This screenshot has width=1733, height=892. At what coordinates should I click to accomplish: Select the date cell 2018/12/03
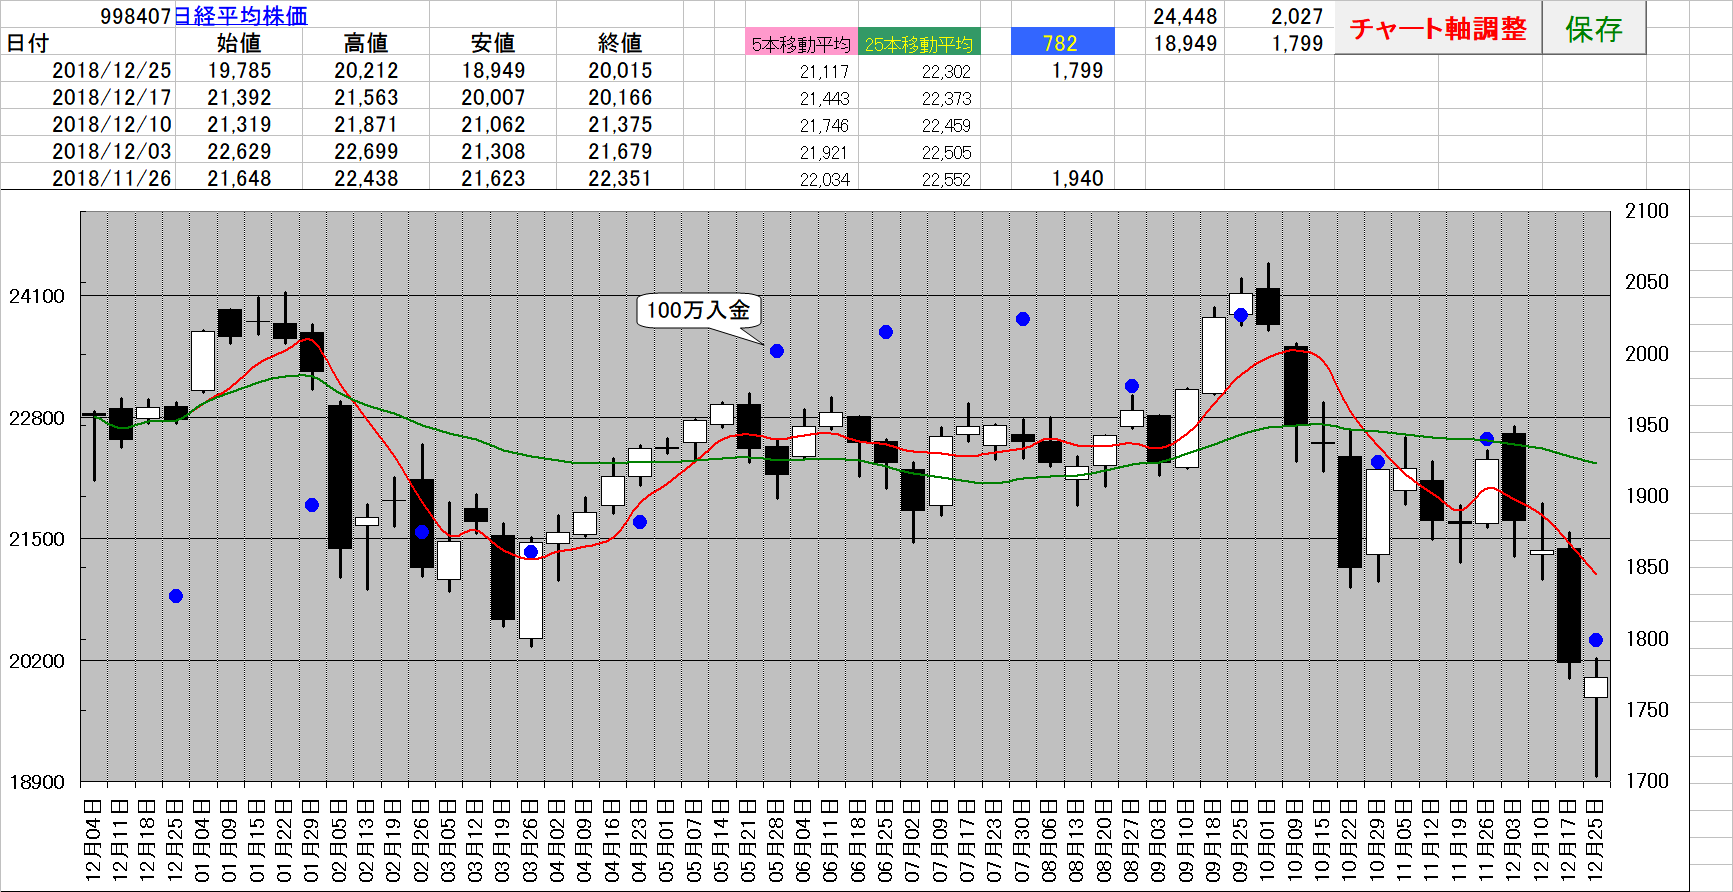(x=112, y=151)
